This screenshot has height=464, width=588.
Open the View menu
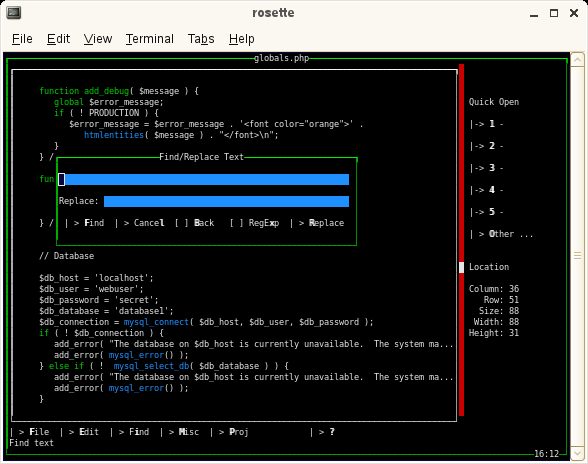point(98,39)
